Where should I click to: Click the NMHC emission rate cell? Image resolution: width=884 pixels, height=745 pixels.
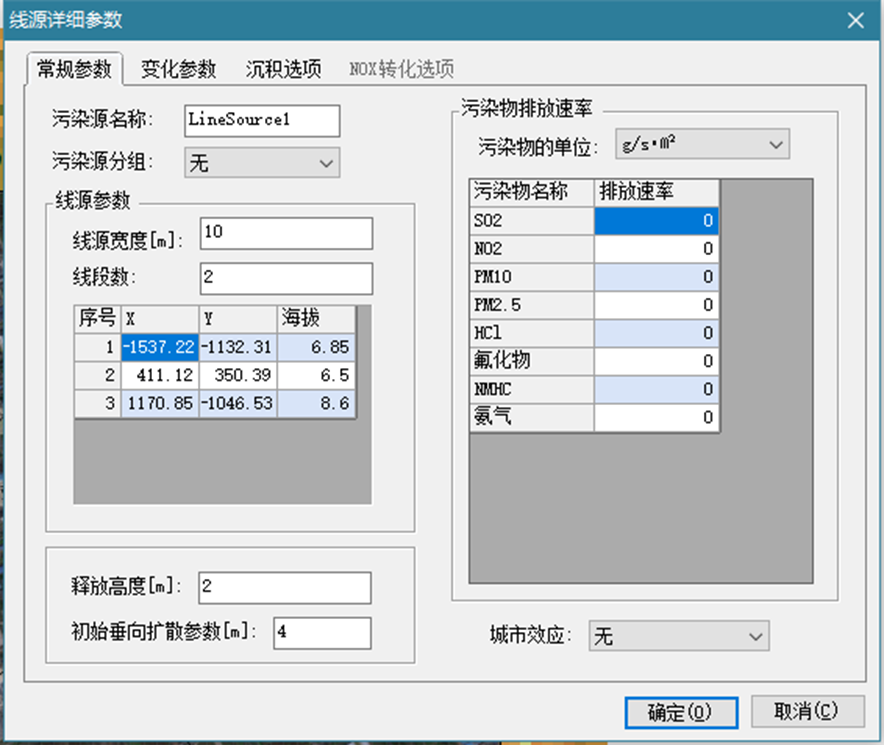(x=656, y=388)
